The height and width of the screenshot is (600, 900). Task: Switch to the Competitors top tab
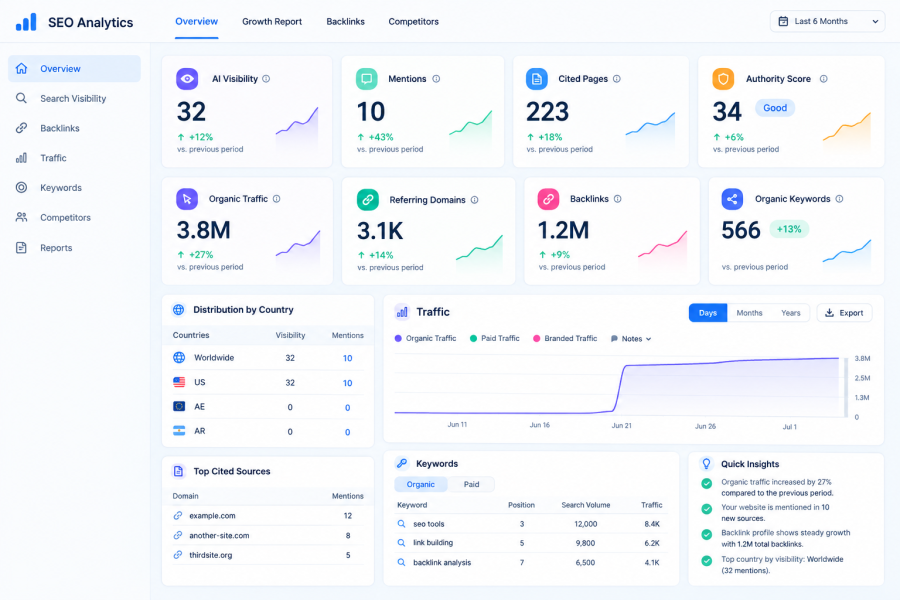[x=413, y=22]
